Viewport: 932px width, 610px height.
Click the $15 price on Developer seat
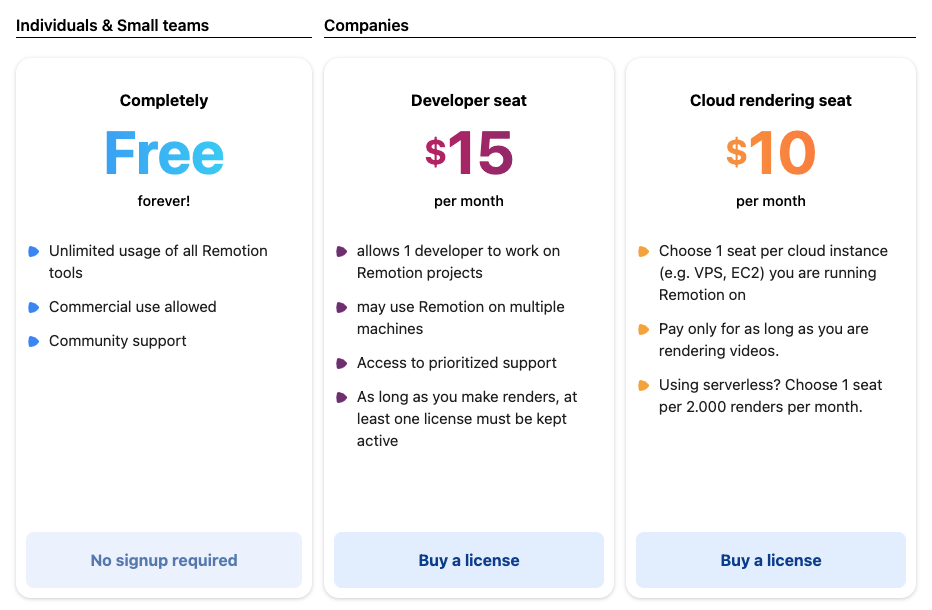468,153
